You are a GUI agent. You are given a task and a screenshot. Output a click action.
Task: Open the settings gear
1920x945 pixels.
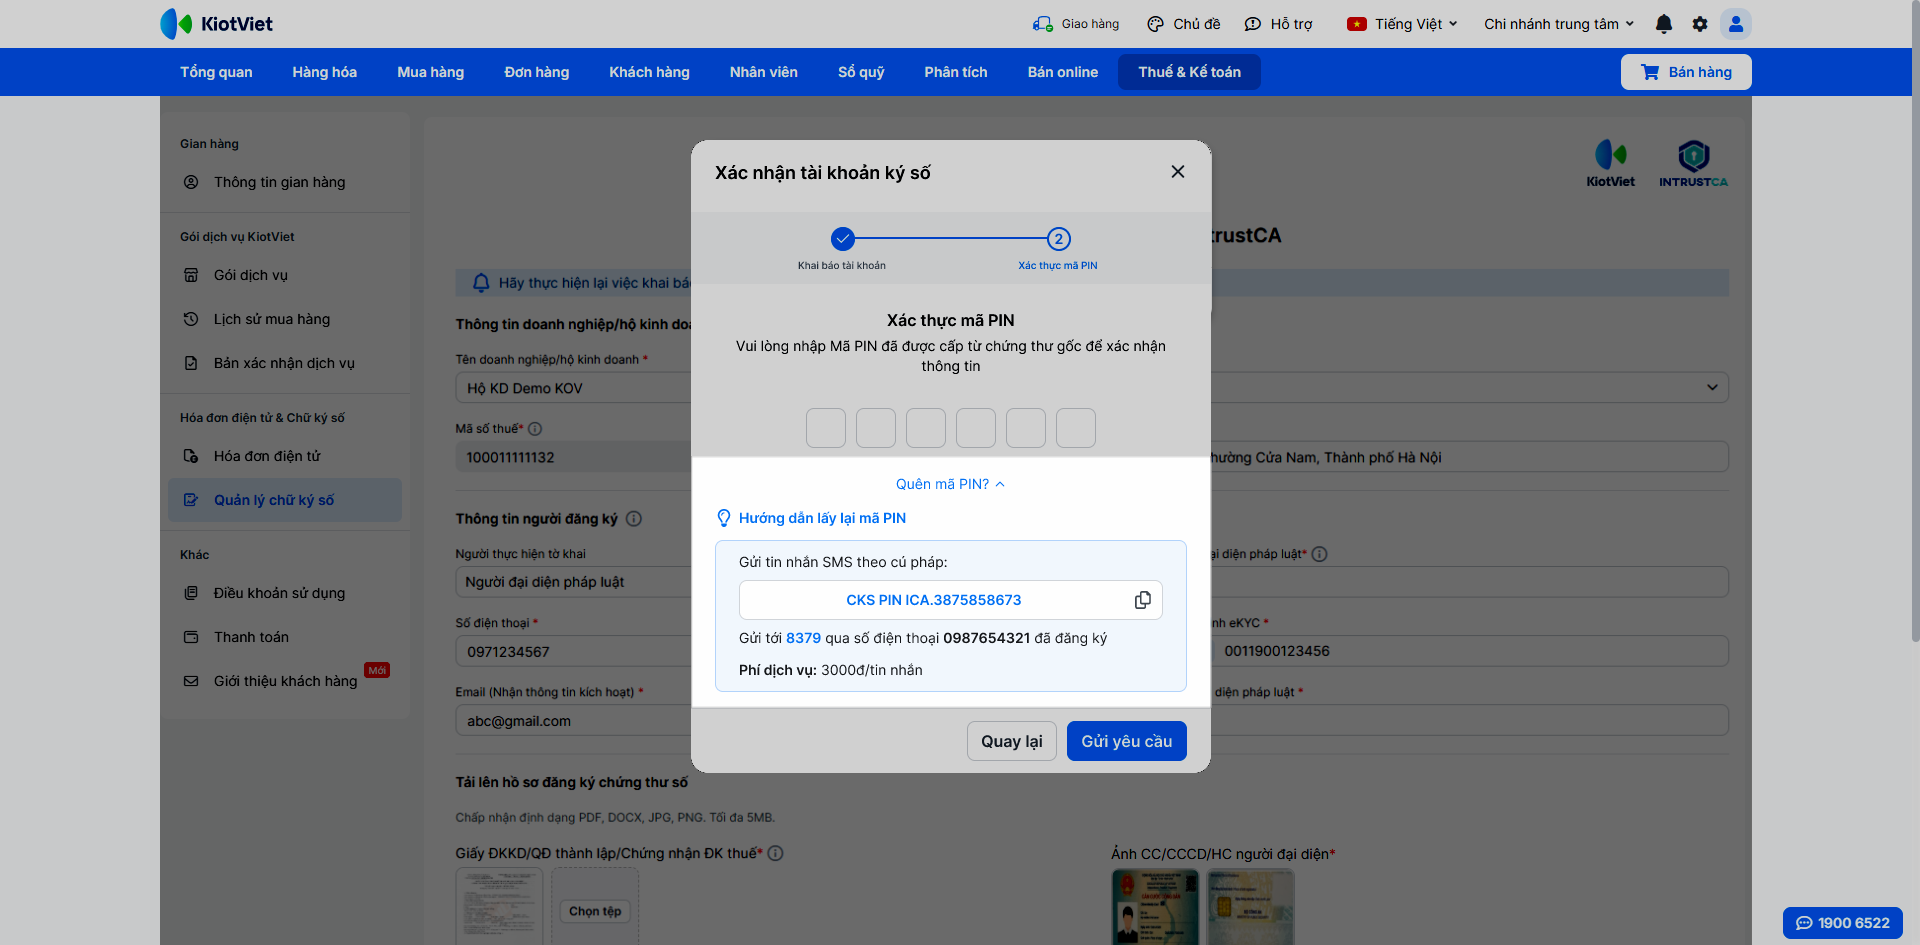pos(1700,24)
